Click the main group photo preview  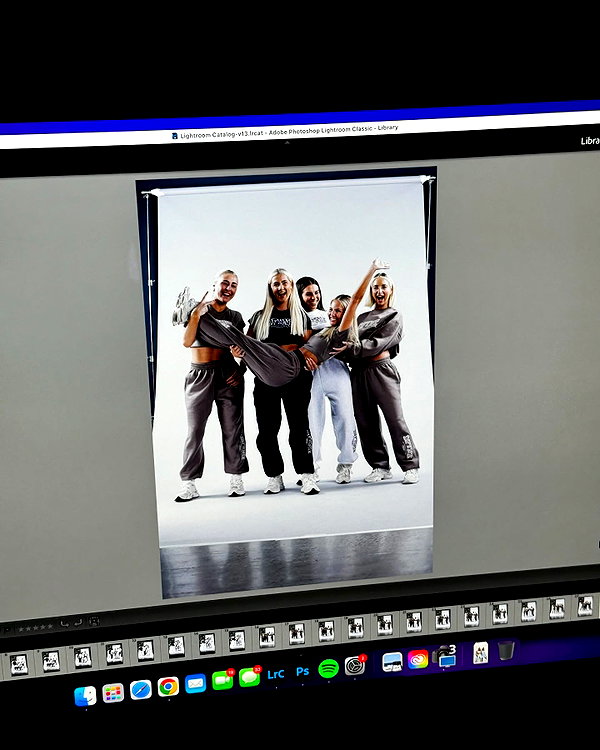tap(292, 383)
